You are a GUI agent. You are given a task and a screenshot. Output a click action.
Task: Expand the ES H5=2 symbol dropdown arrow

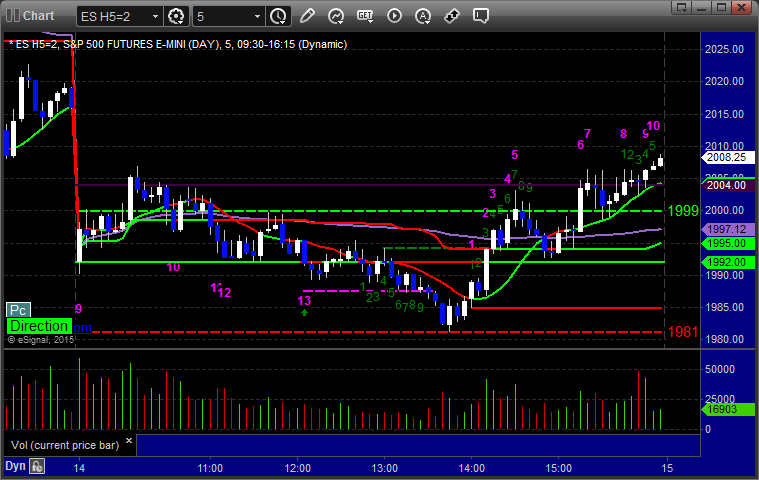[155, 16]
